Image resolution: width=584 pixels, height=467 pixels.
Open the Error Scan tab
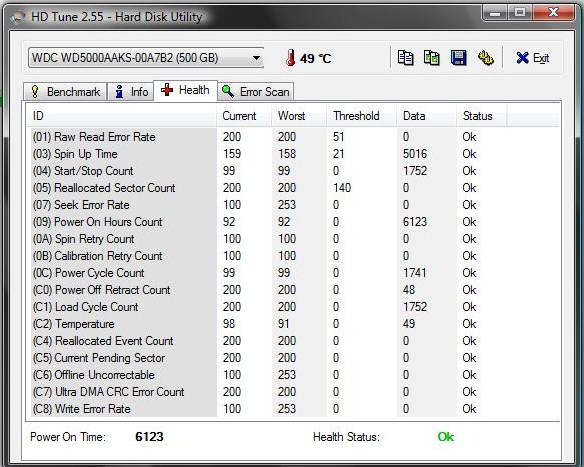(x=256, y=92)
